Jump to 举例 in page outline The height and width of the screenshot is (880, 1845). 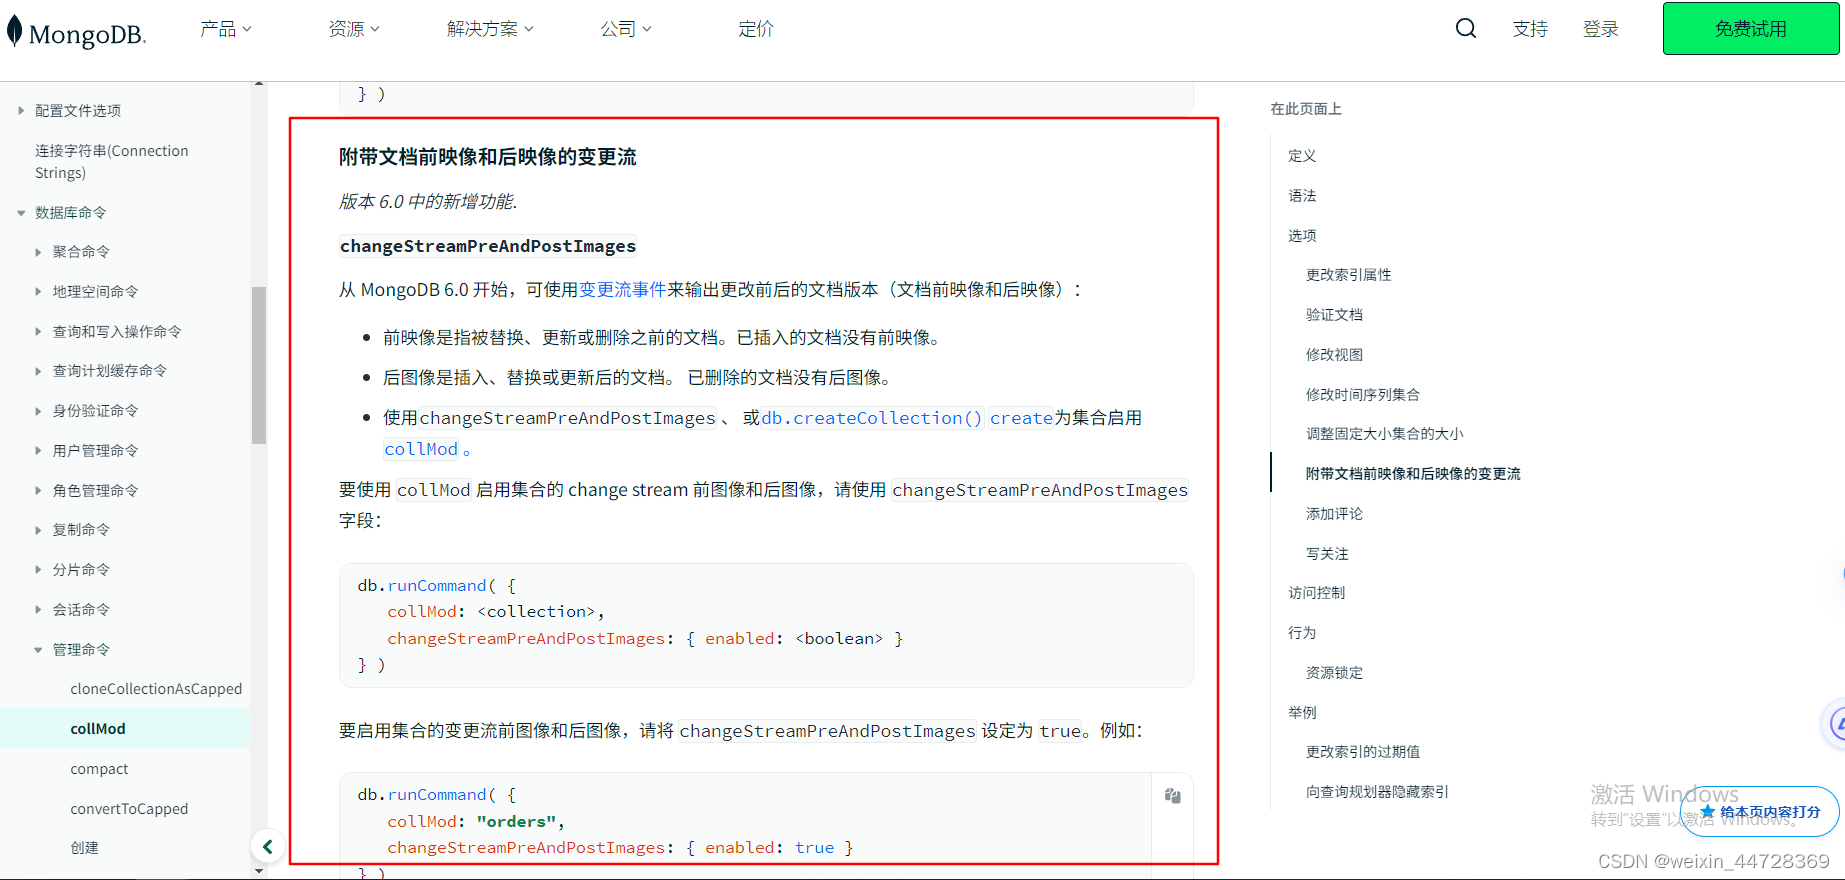[x=1302, y=713]
